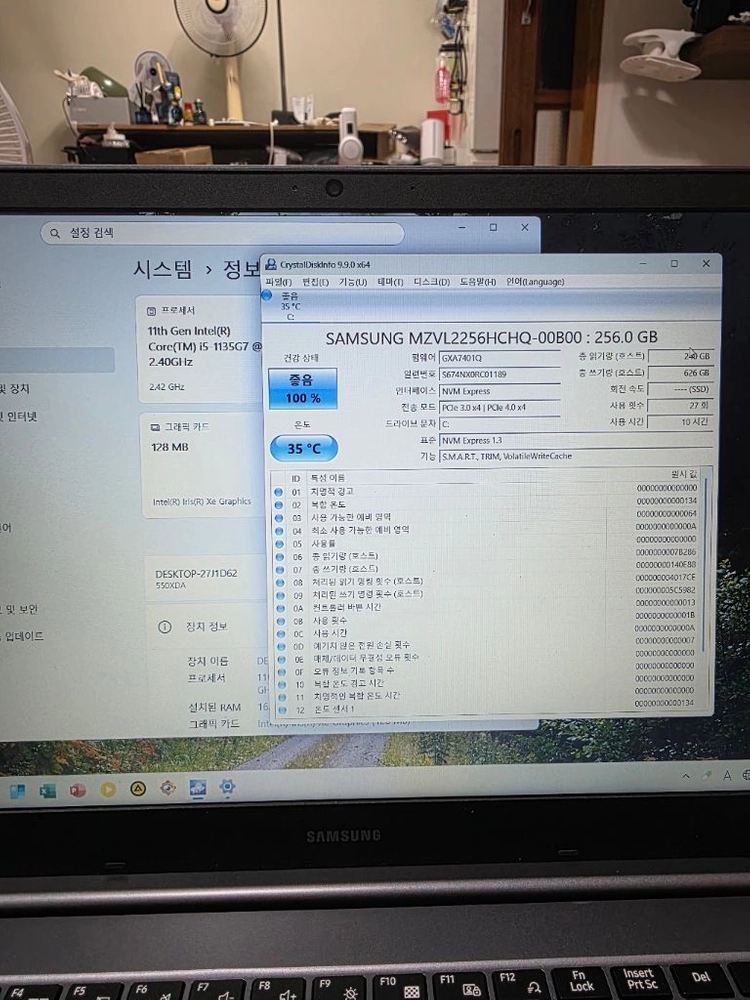This screenshot has height=1000, width=750.
Task: Click the blue status icon of row 0B 사용 횟수
Action: (281, 620)
